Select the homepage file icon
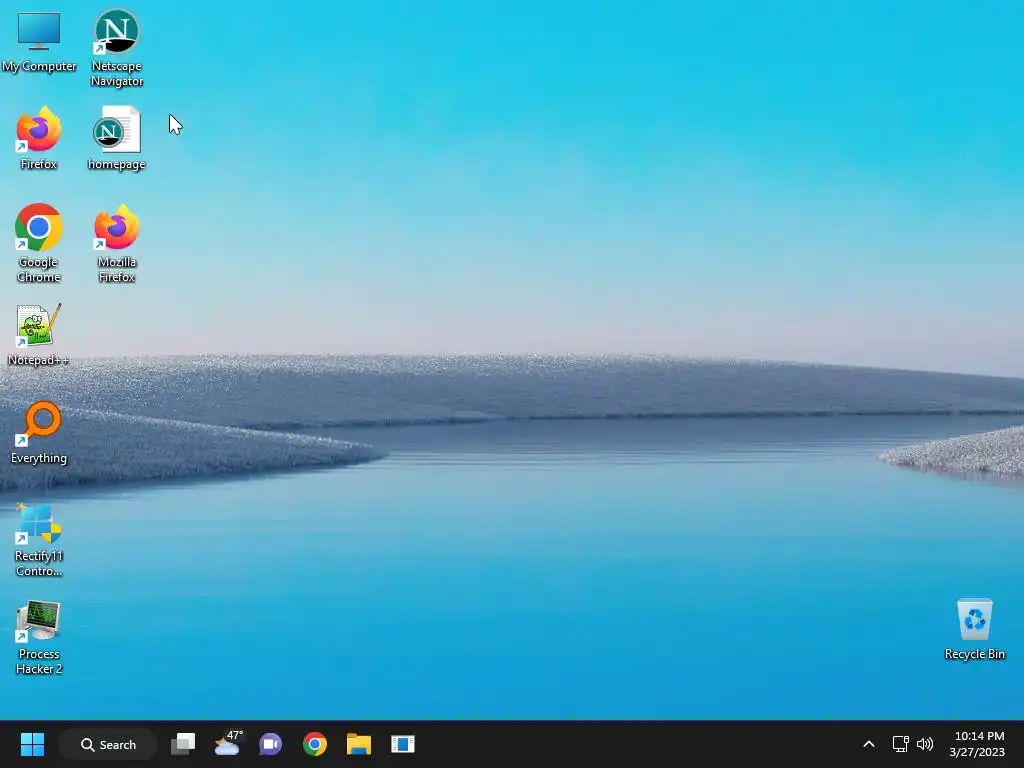1024x768 pixels. [x=117, y=138]
